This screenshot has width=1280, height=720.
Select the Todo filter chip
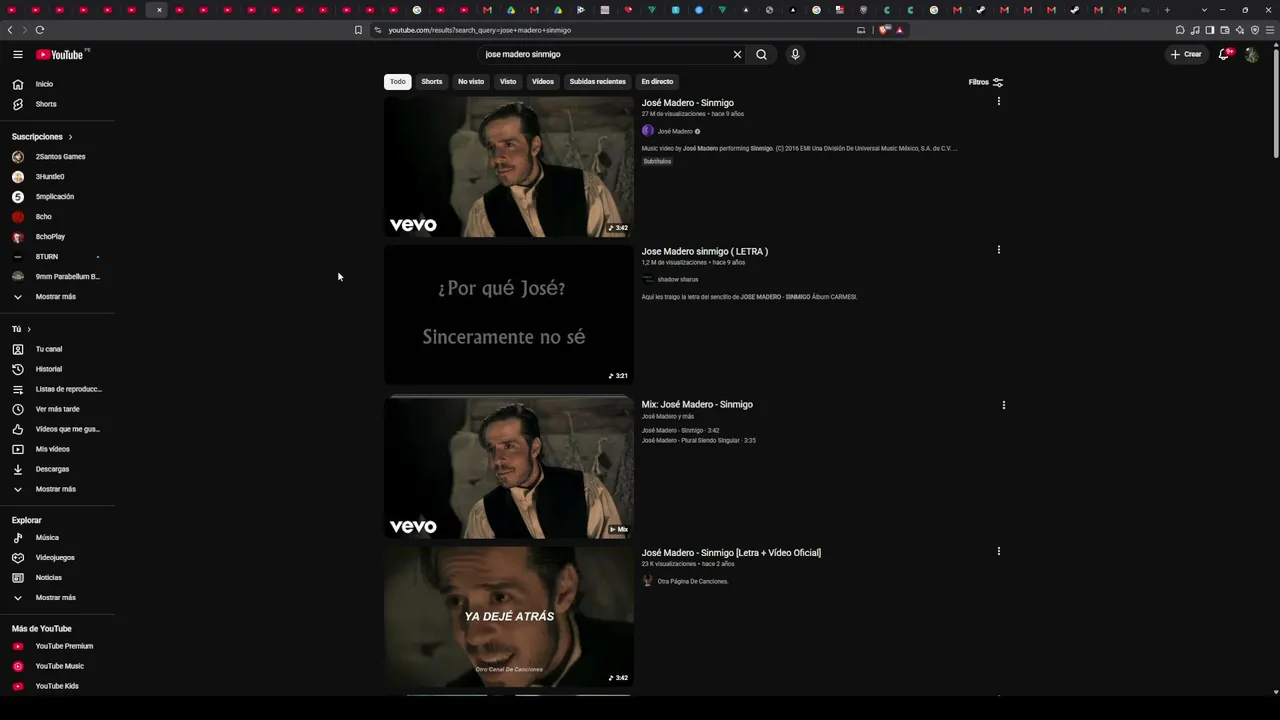398,82
